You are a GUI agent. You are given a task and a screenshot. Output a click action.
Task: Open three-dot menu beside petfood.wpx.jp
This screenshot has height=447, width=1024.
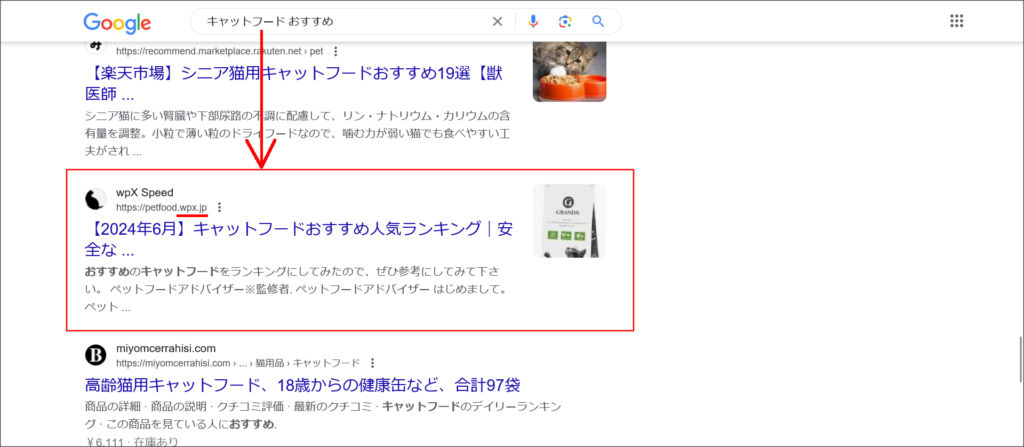pos(220,208)
